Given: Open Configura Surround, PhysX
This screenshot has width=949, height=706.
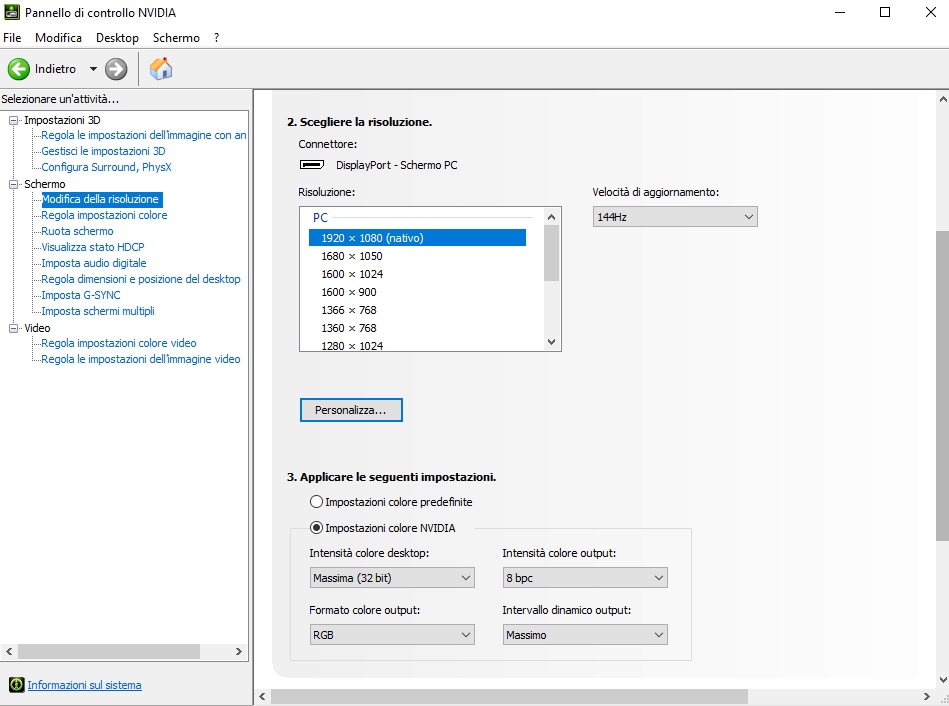Looking at the screenshot, I should point(106,167).
